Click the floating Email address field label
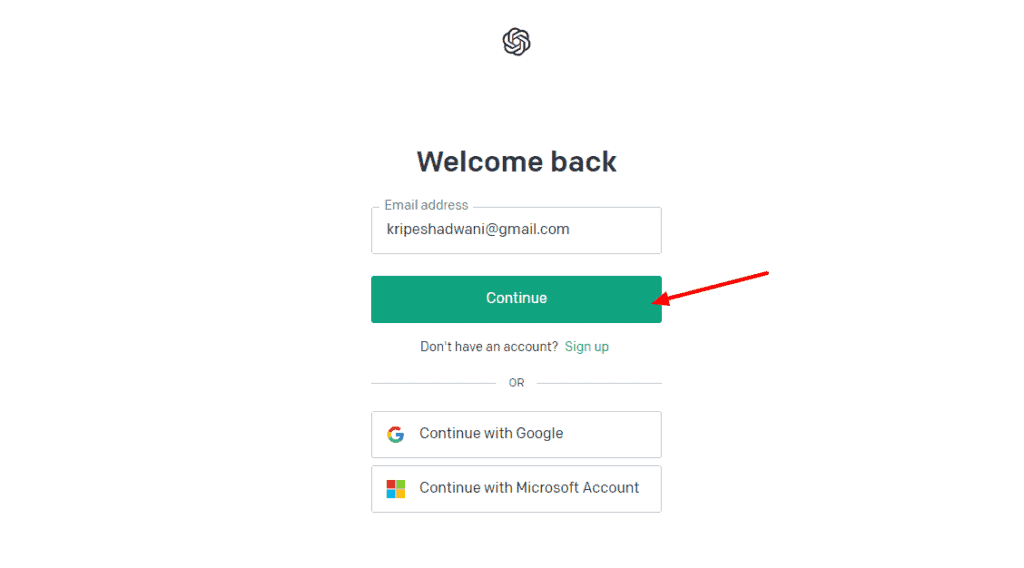This screenshot has width=1024, height=568. coord(426,205)
